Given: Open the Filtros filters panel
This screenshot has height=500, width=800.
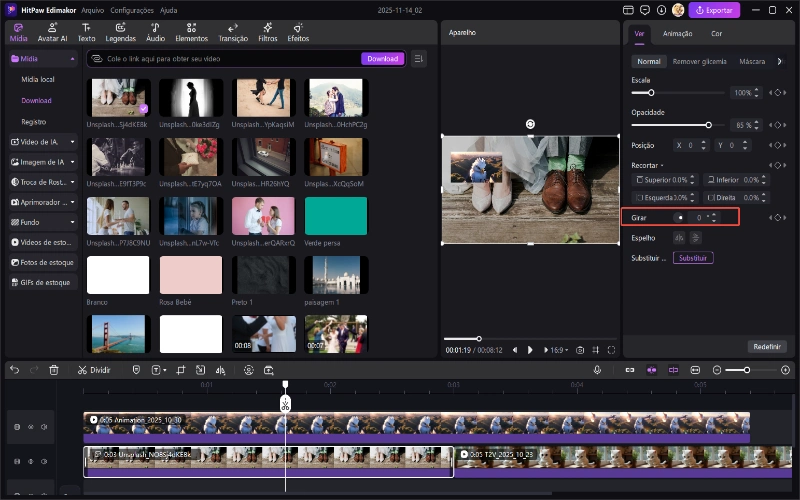Looking at the screenshot, I should 267,32.
